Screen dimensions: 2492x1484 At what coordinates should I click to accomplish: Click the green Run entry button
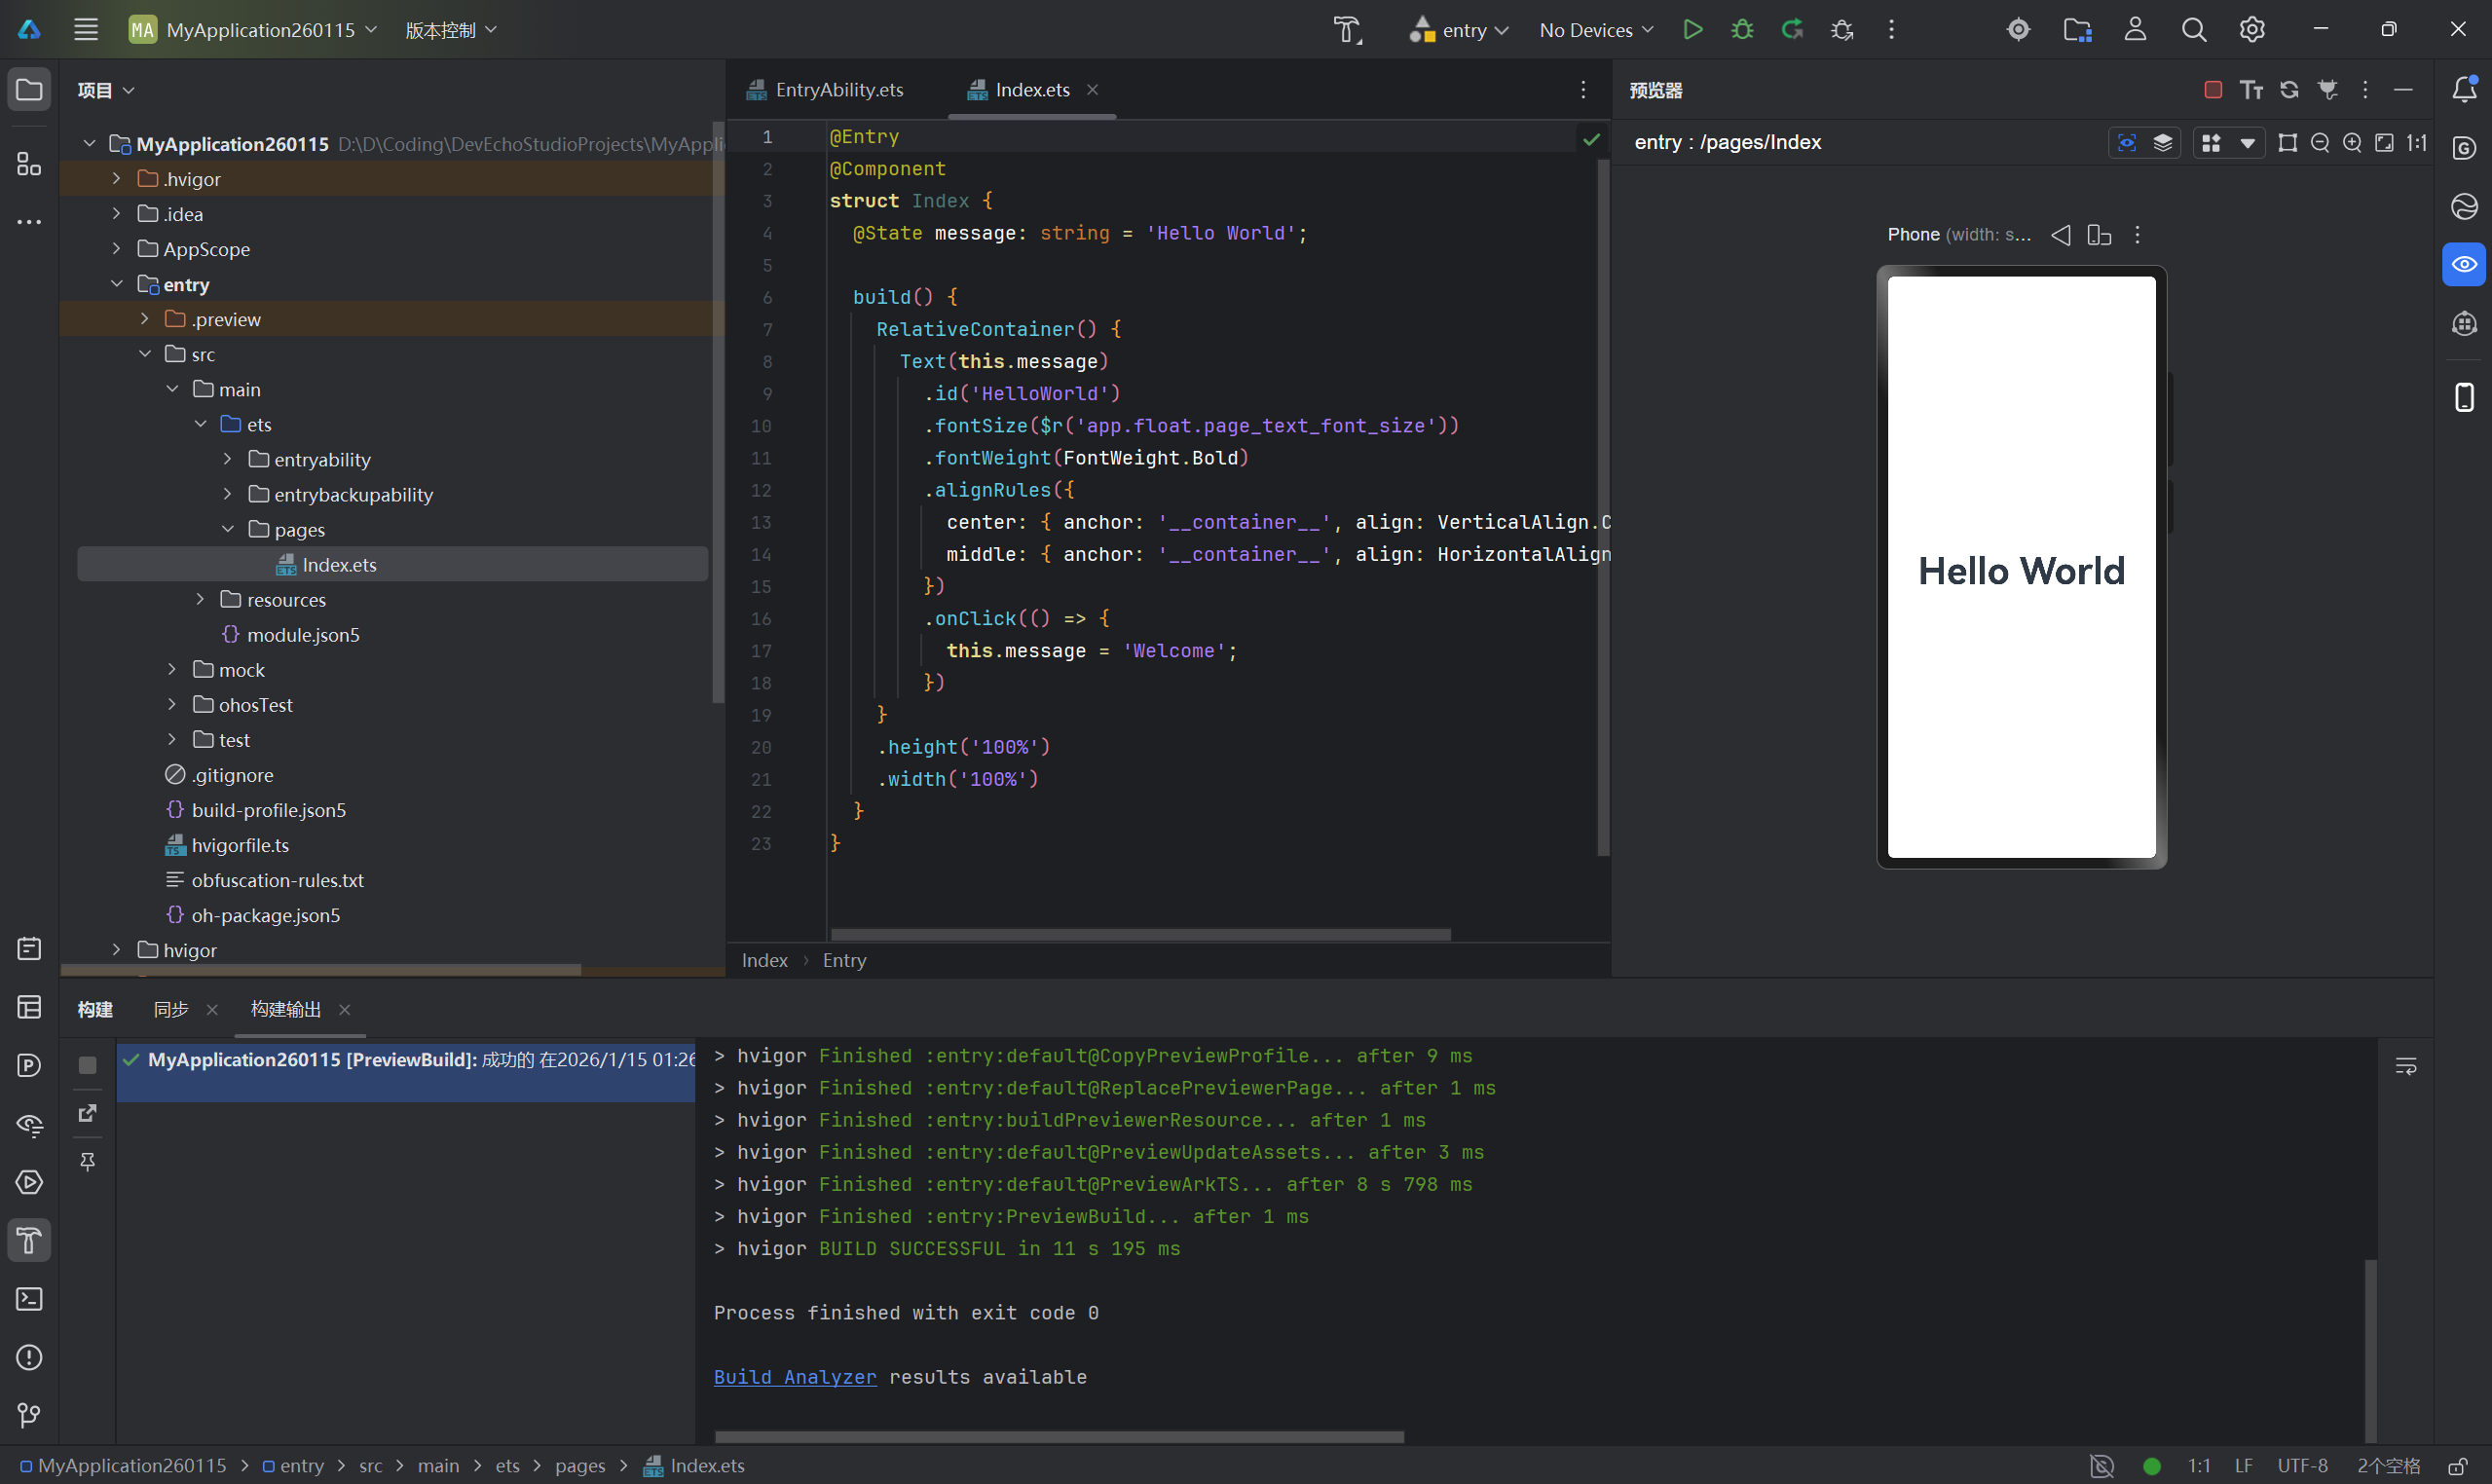click(1692, 30)
